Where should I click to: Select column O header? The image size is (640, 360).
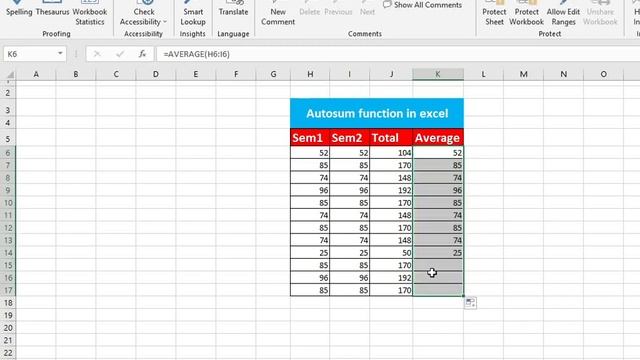coord(603,74)
